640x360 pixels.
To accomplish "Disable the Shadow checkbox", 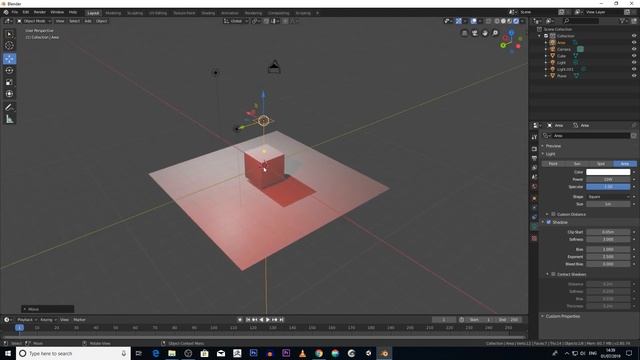I will (549, 222).
